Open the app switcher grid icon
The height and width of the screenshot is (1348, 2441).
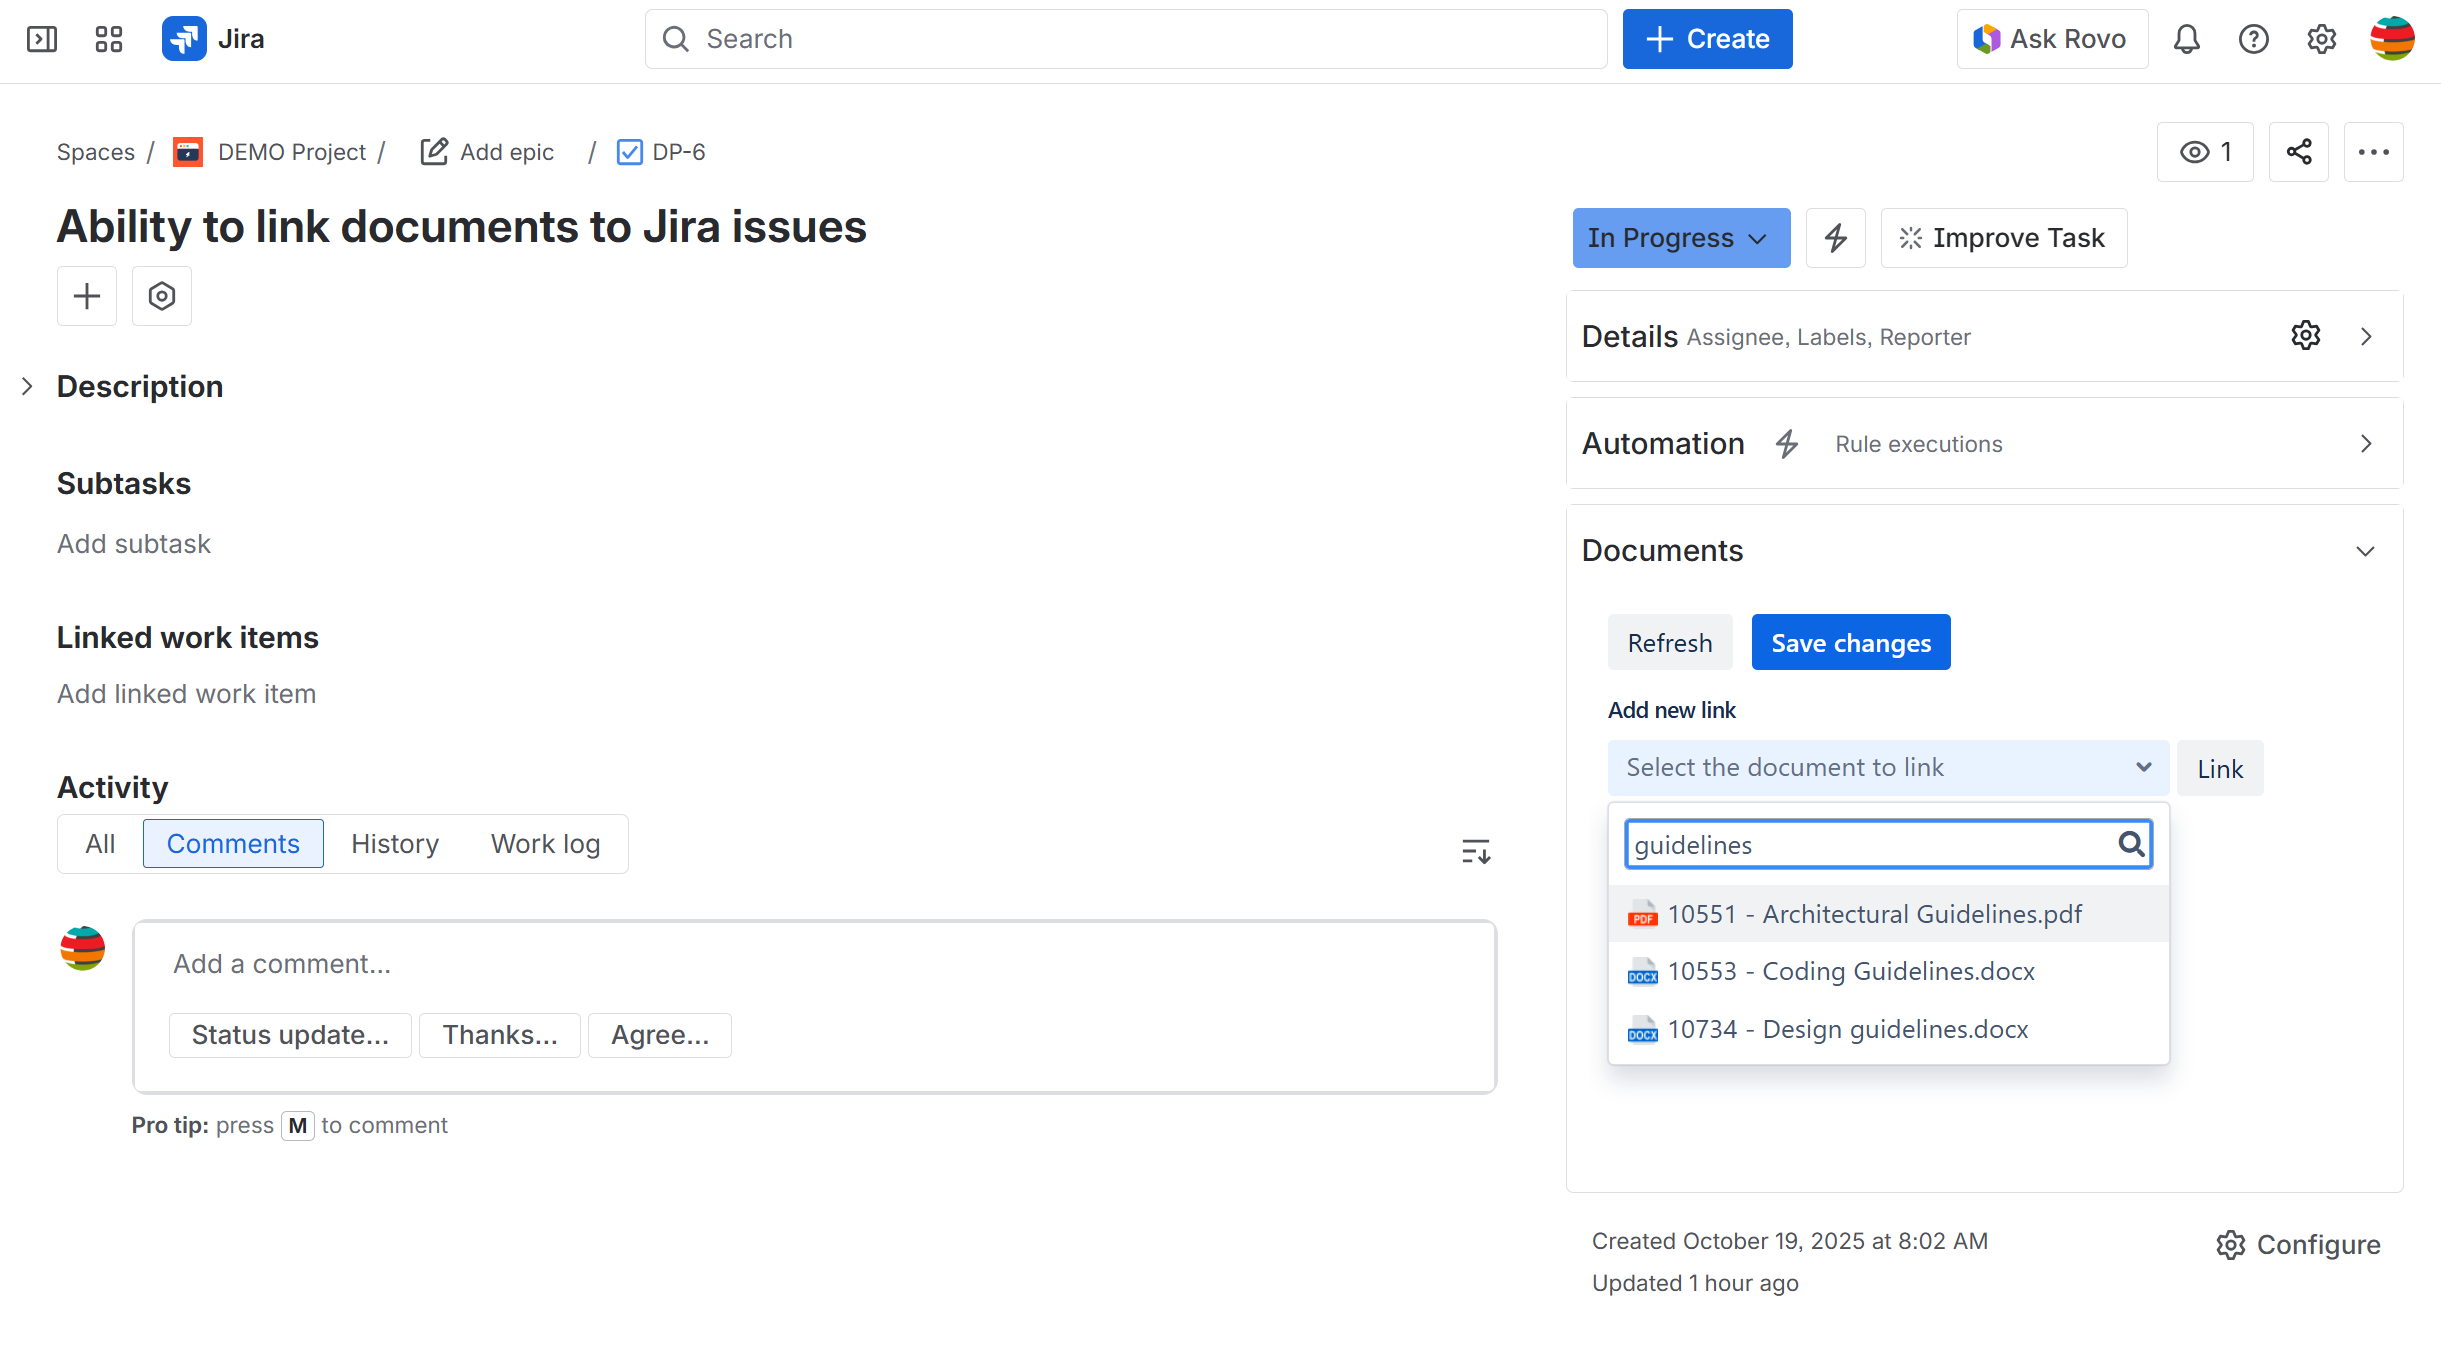click(108, 39)
